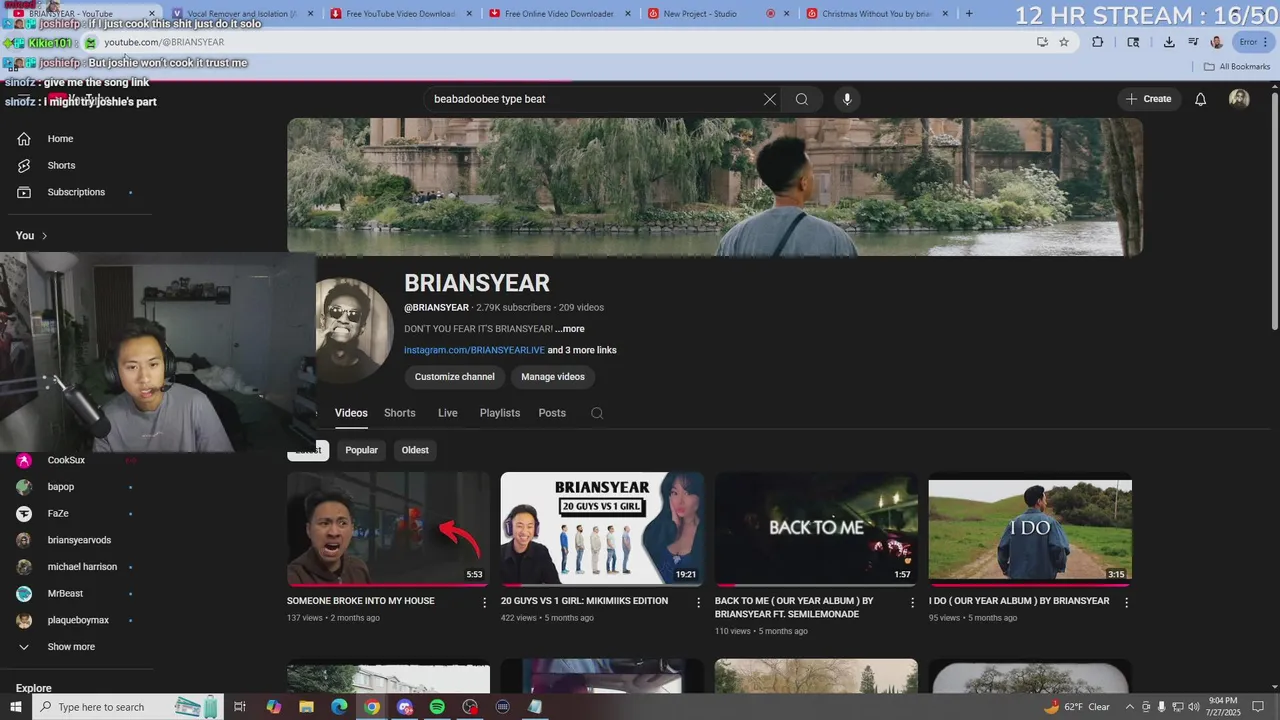Expand the You section in sidebar

point(32,236)
